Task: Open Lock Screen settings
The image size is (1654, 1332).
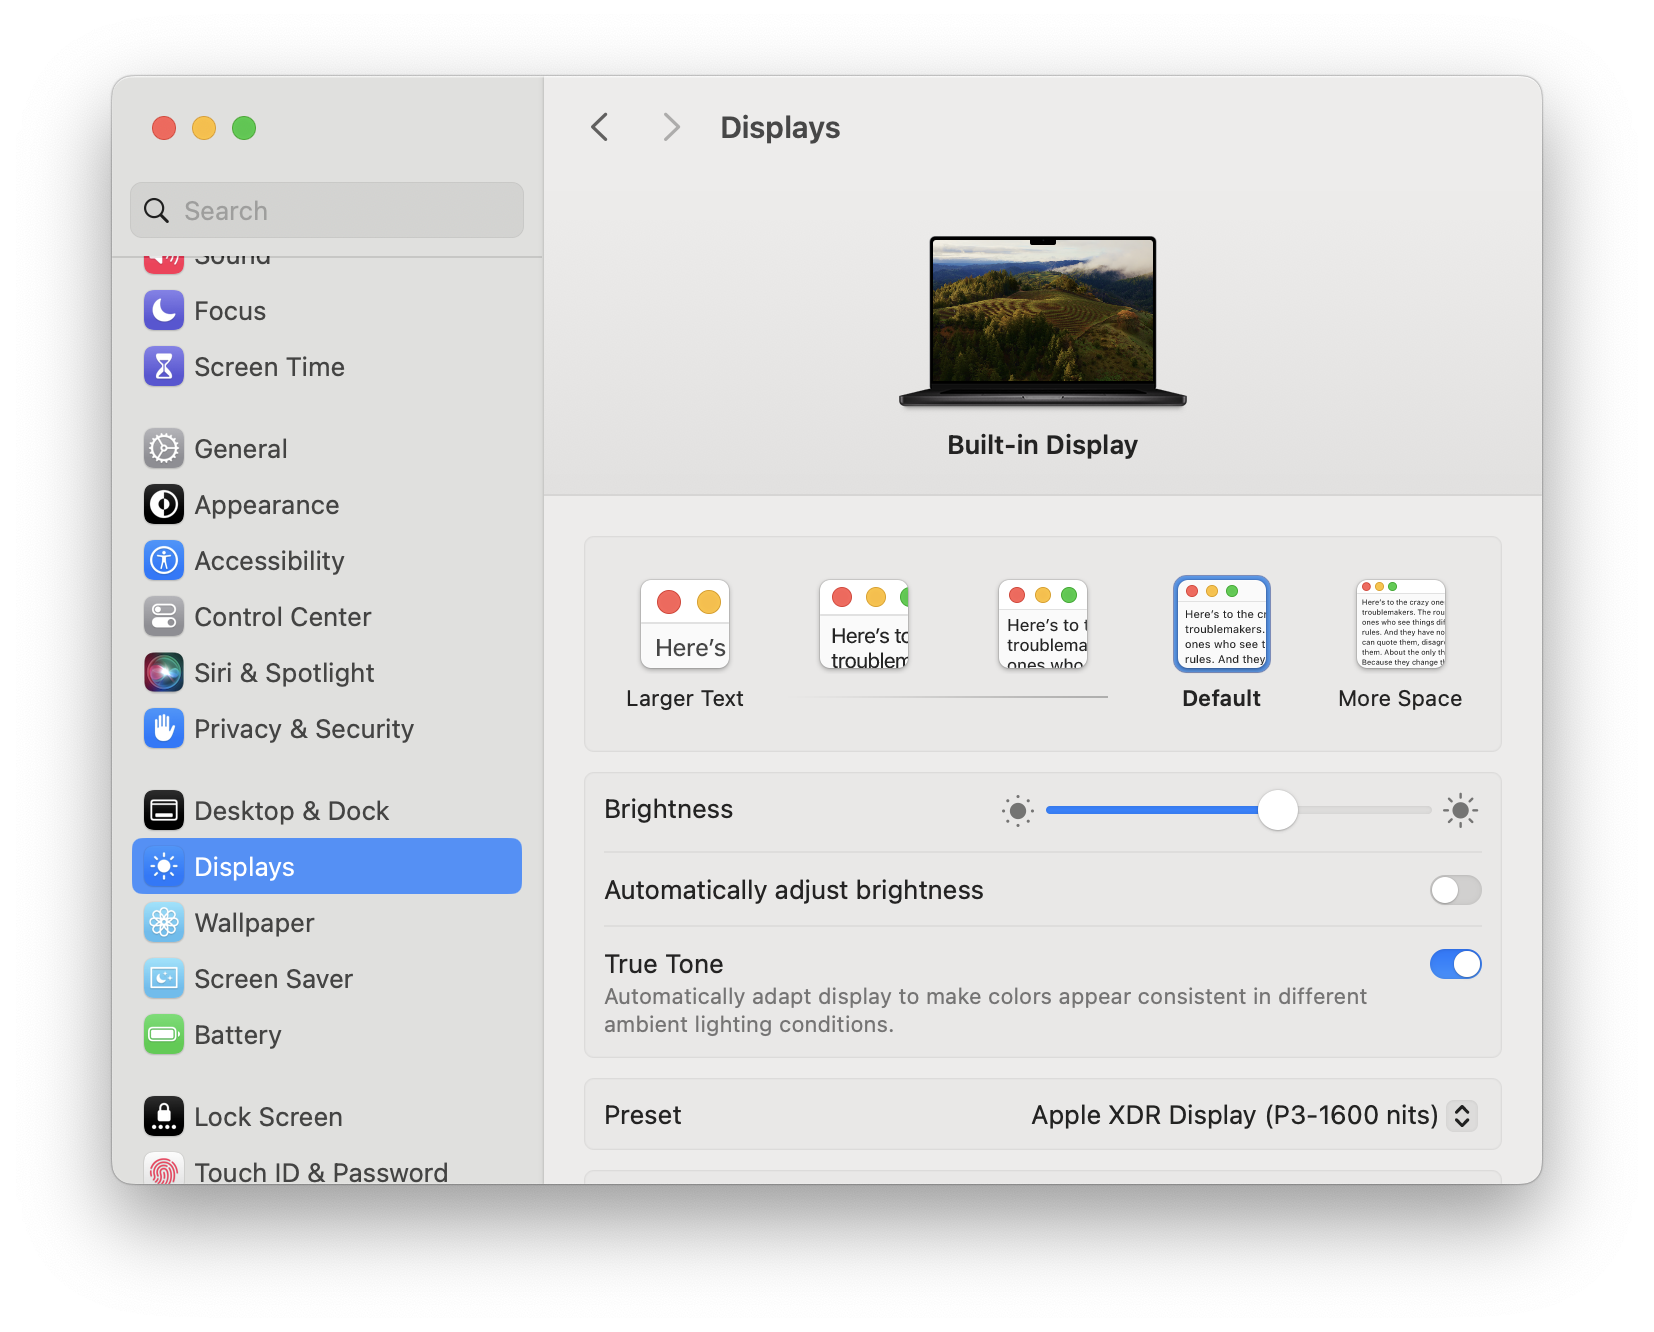Action: [x=268, y=1116]
